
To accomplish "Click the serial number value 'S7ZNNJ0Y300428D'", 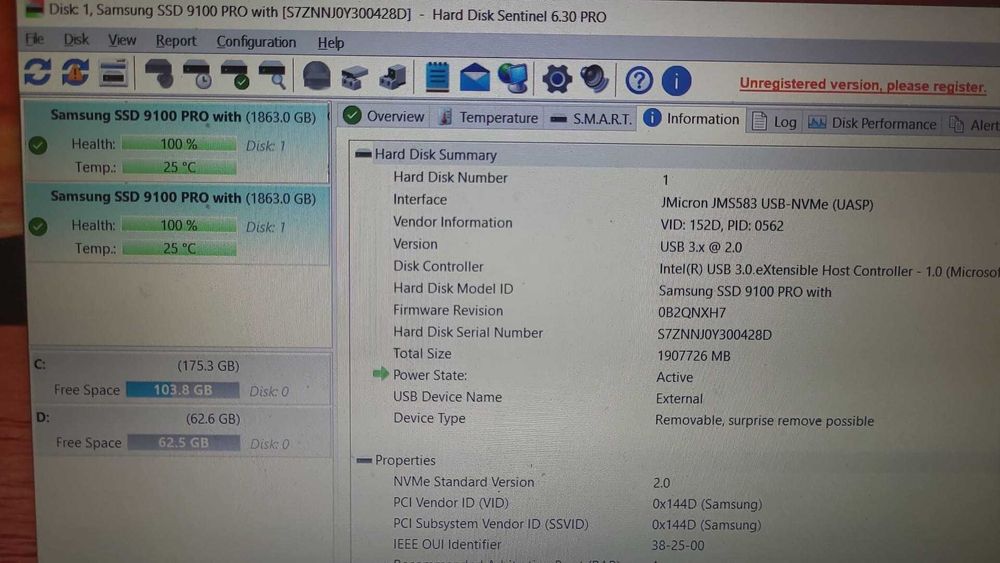I will click(x=714, y=334).
